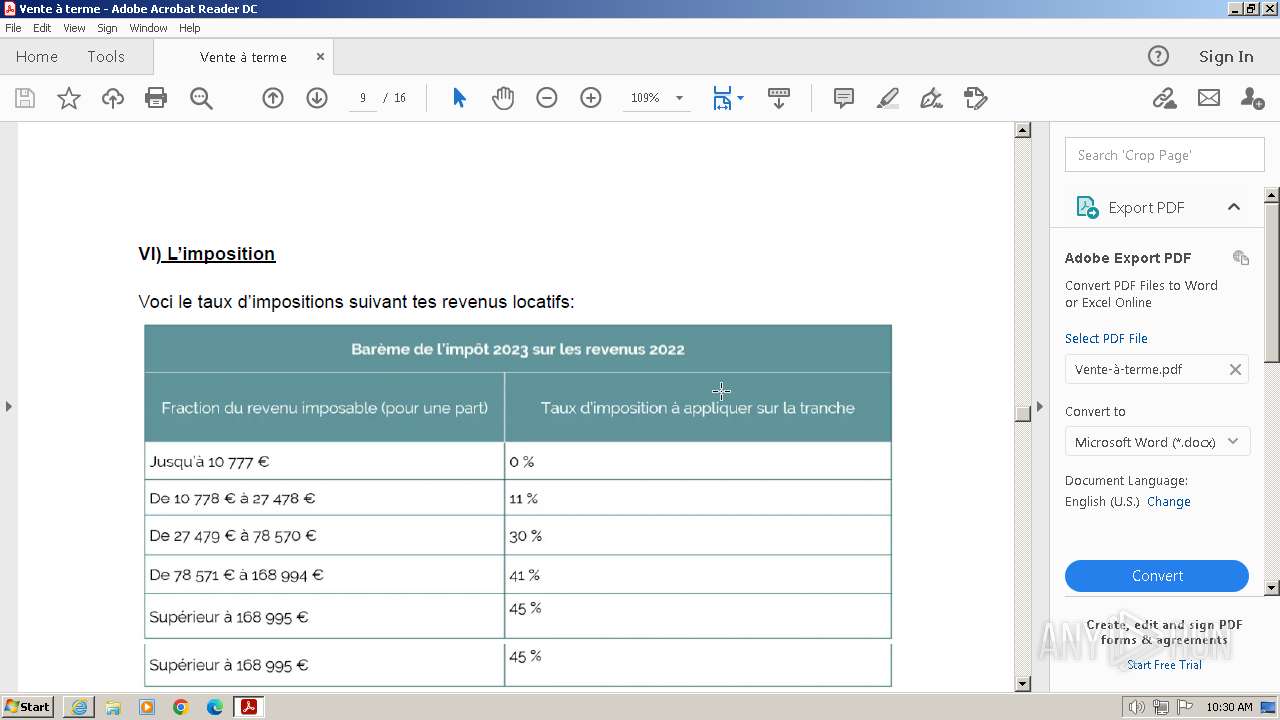
Task: Click the Change language link
Action: point(1169,501)
